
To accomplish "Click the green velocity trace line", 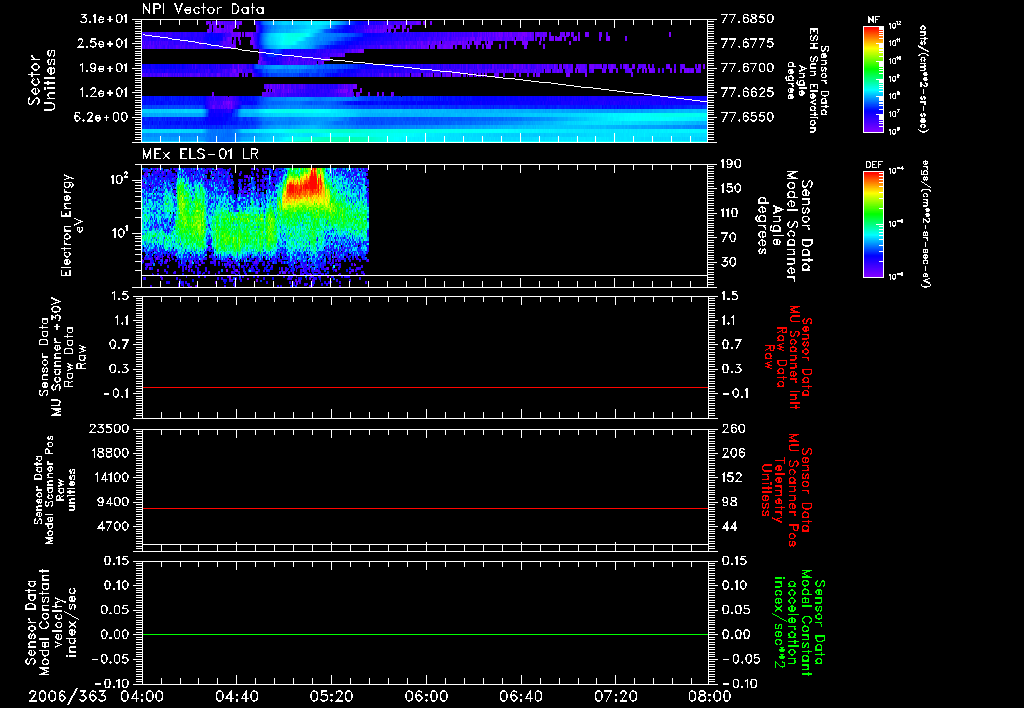I will [425, 634].
